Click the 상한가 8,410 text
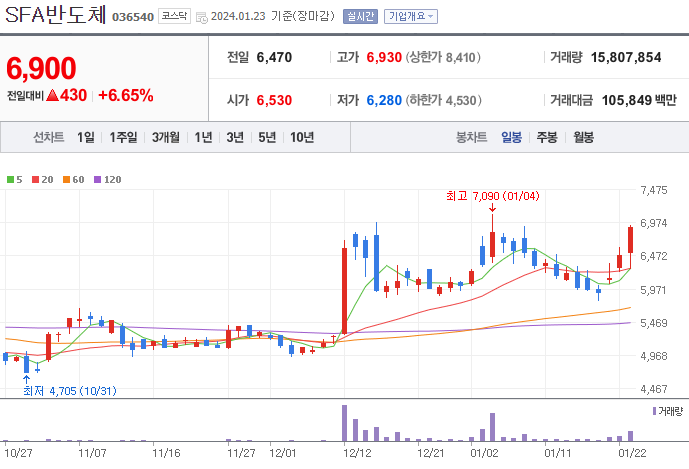Image resolution: width=689 pixels, height=469 pixels. [x=443, y=58]
